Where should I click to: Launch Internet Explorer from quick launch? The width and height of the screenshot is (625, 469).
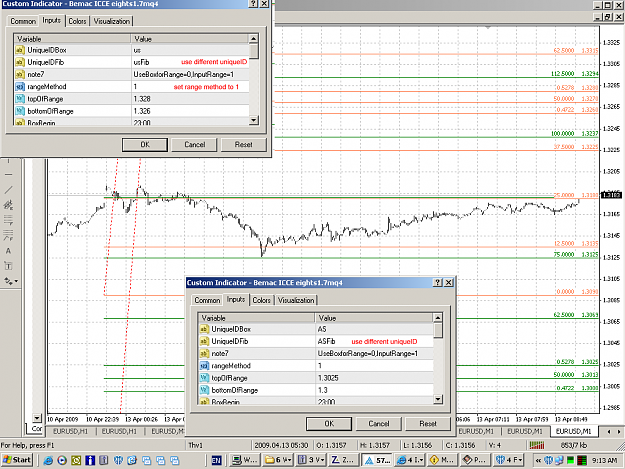pos(48,460)
